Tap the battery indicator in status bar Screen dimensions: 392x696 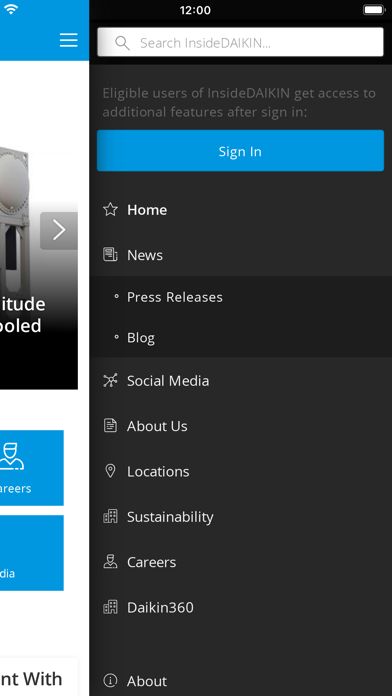(374, 10)
